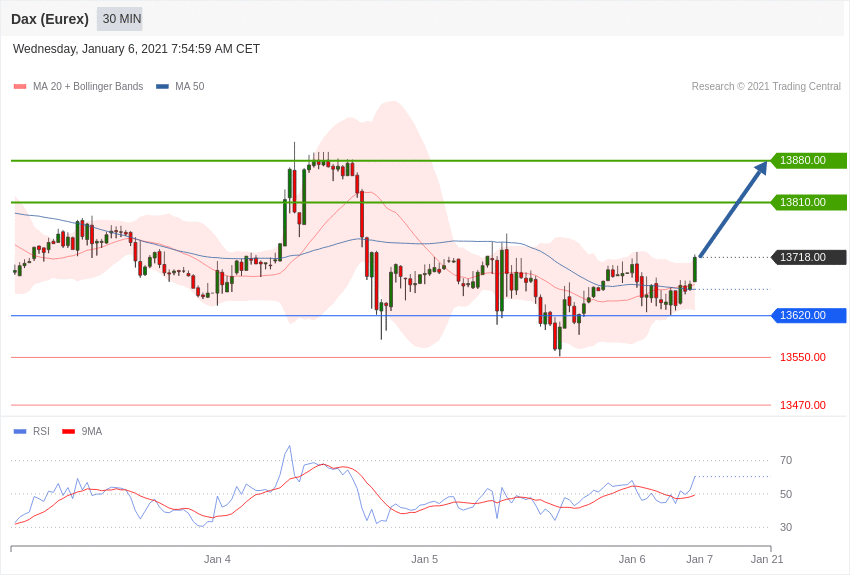Click the Dax (Eurex) chart title
Screen dimensions: 850x576
[x=50, y=19]
